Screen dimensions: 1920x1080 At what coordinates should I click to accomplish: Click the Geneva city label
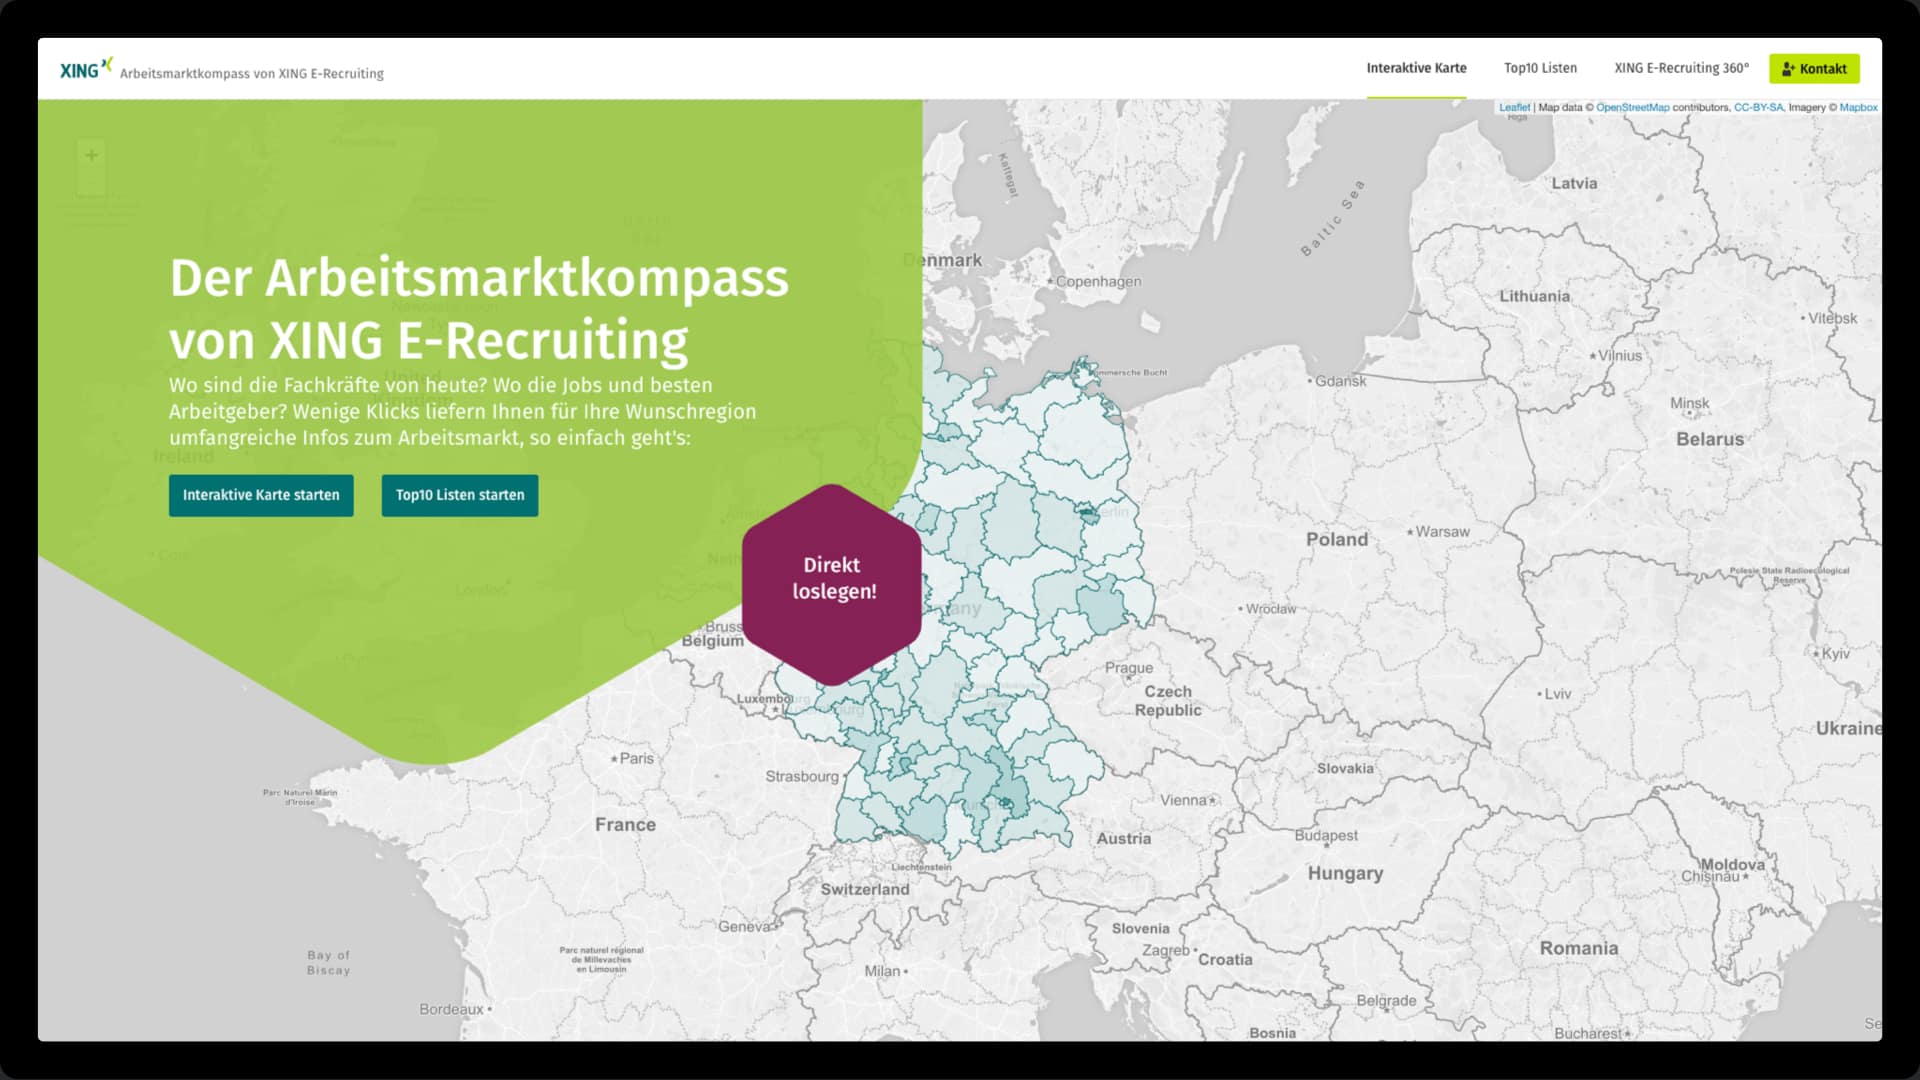click(x=744, y=926)
